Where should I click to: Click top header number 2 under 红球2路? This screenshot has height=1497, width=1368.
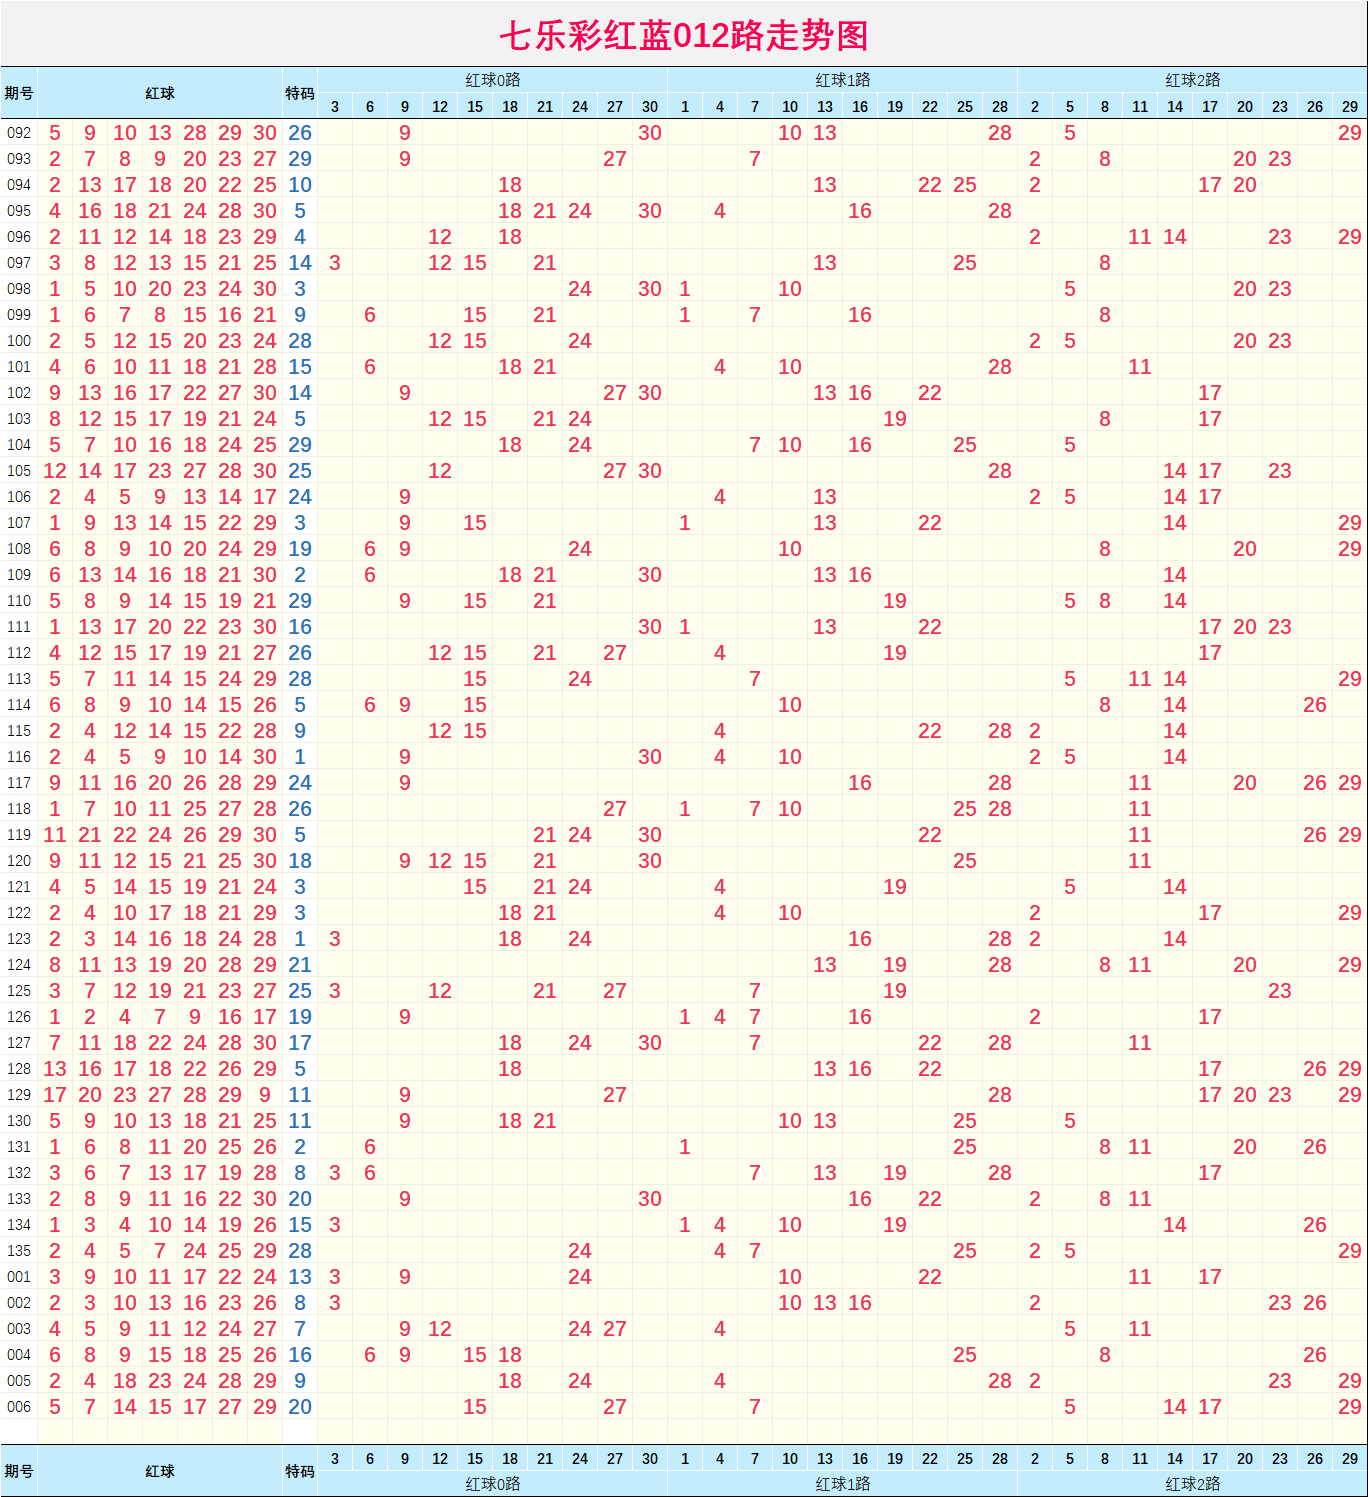coord(1035,107)
